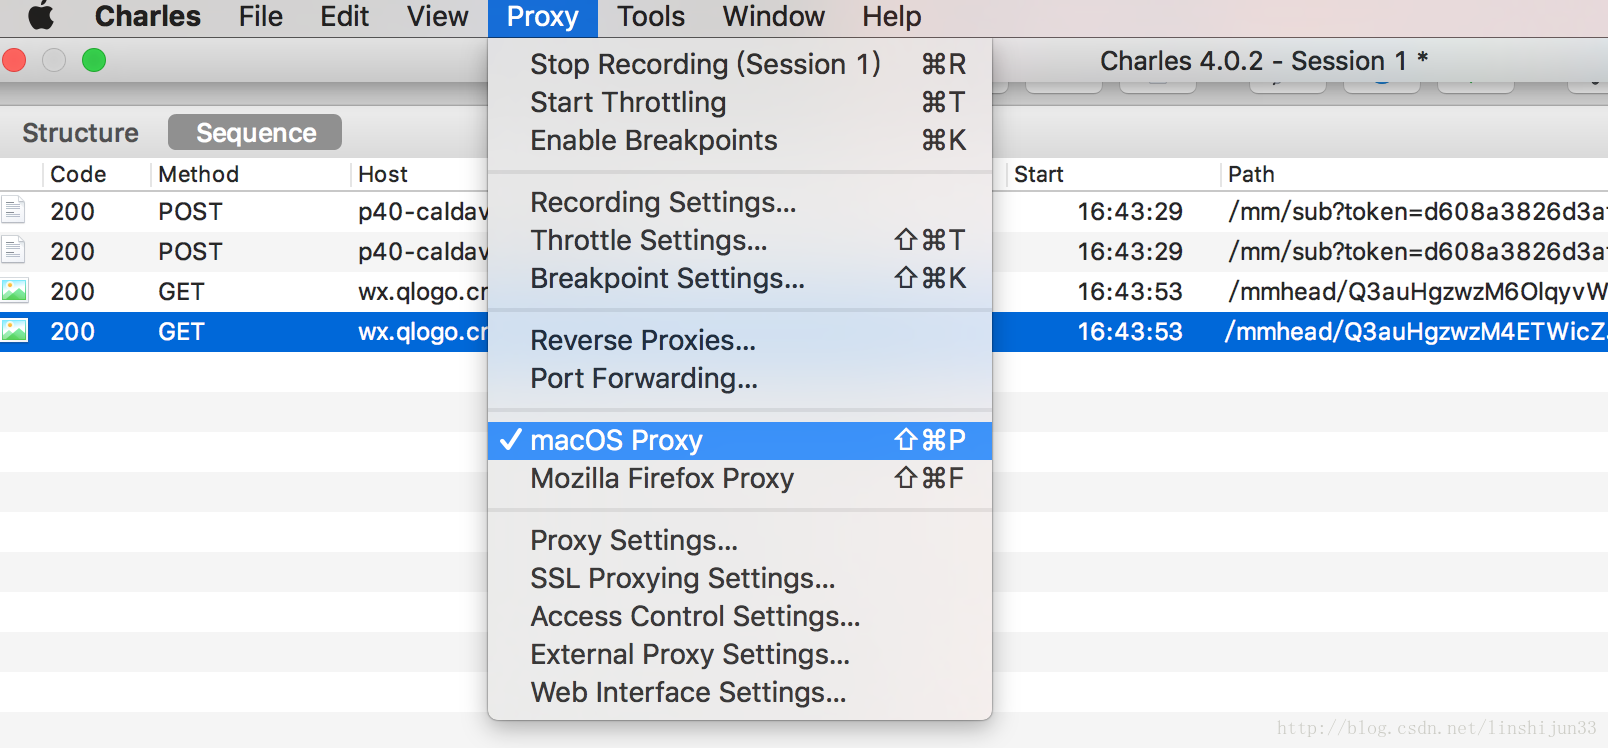Sort by the Start column header
This screenshot has height=748, width=1608.
tap(1038, 174)
